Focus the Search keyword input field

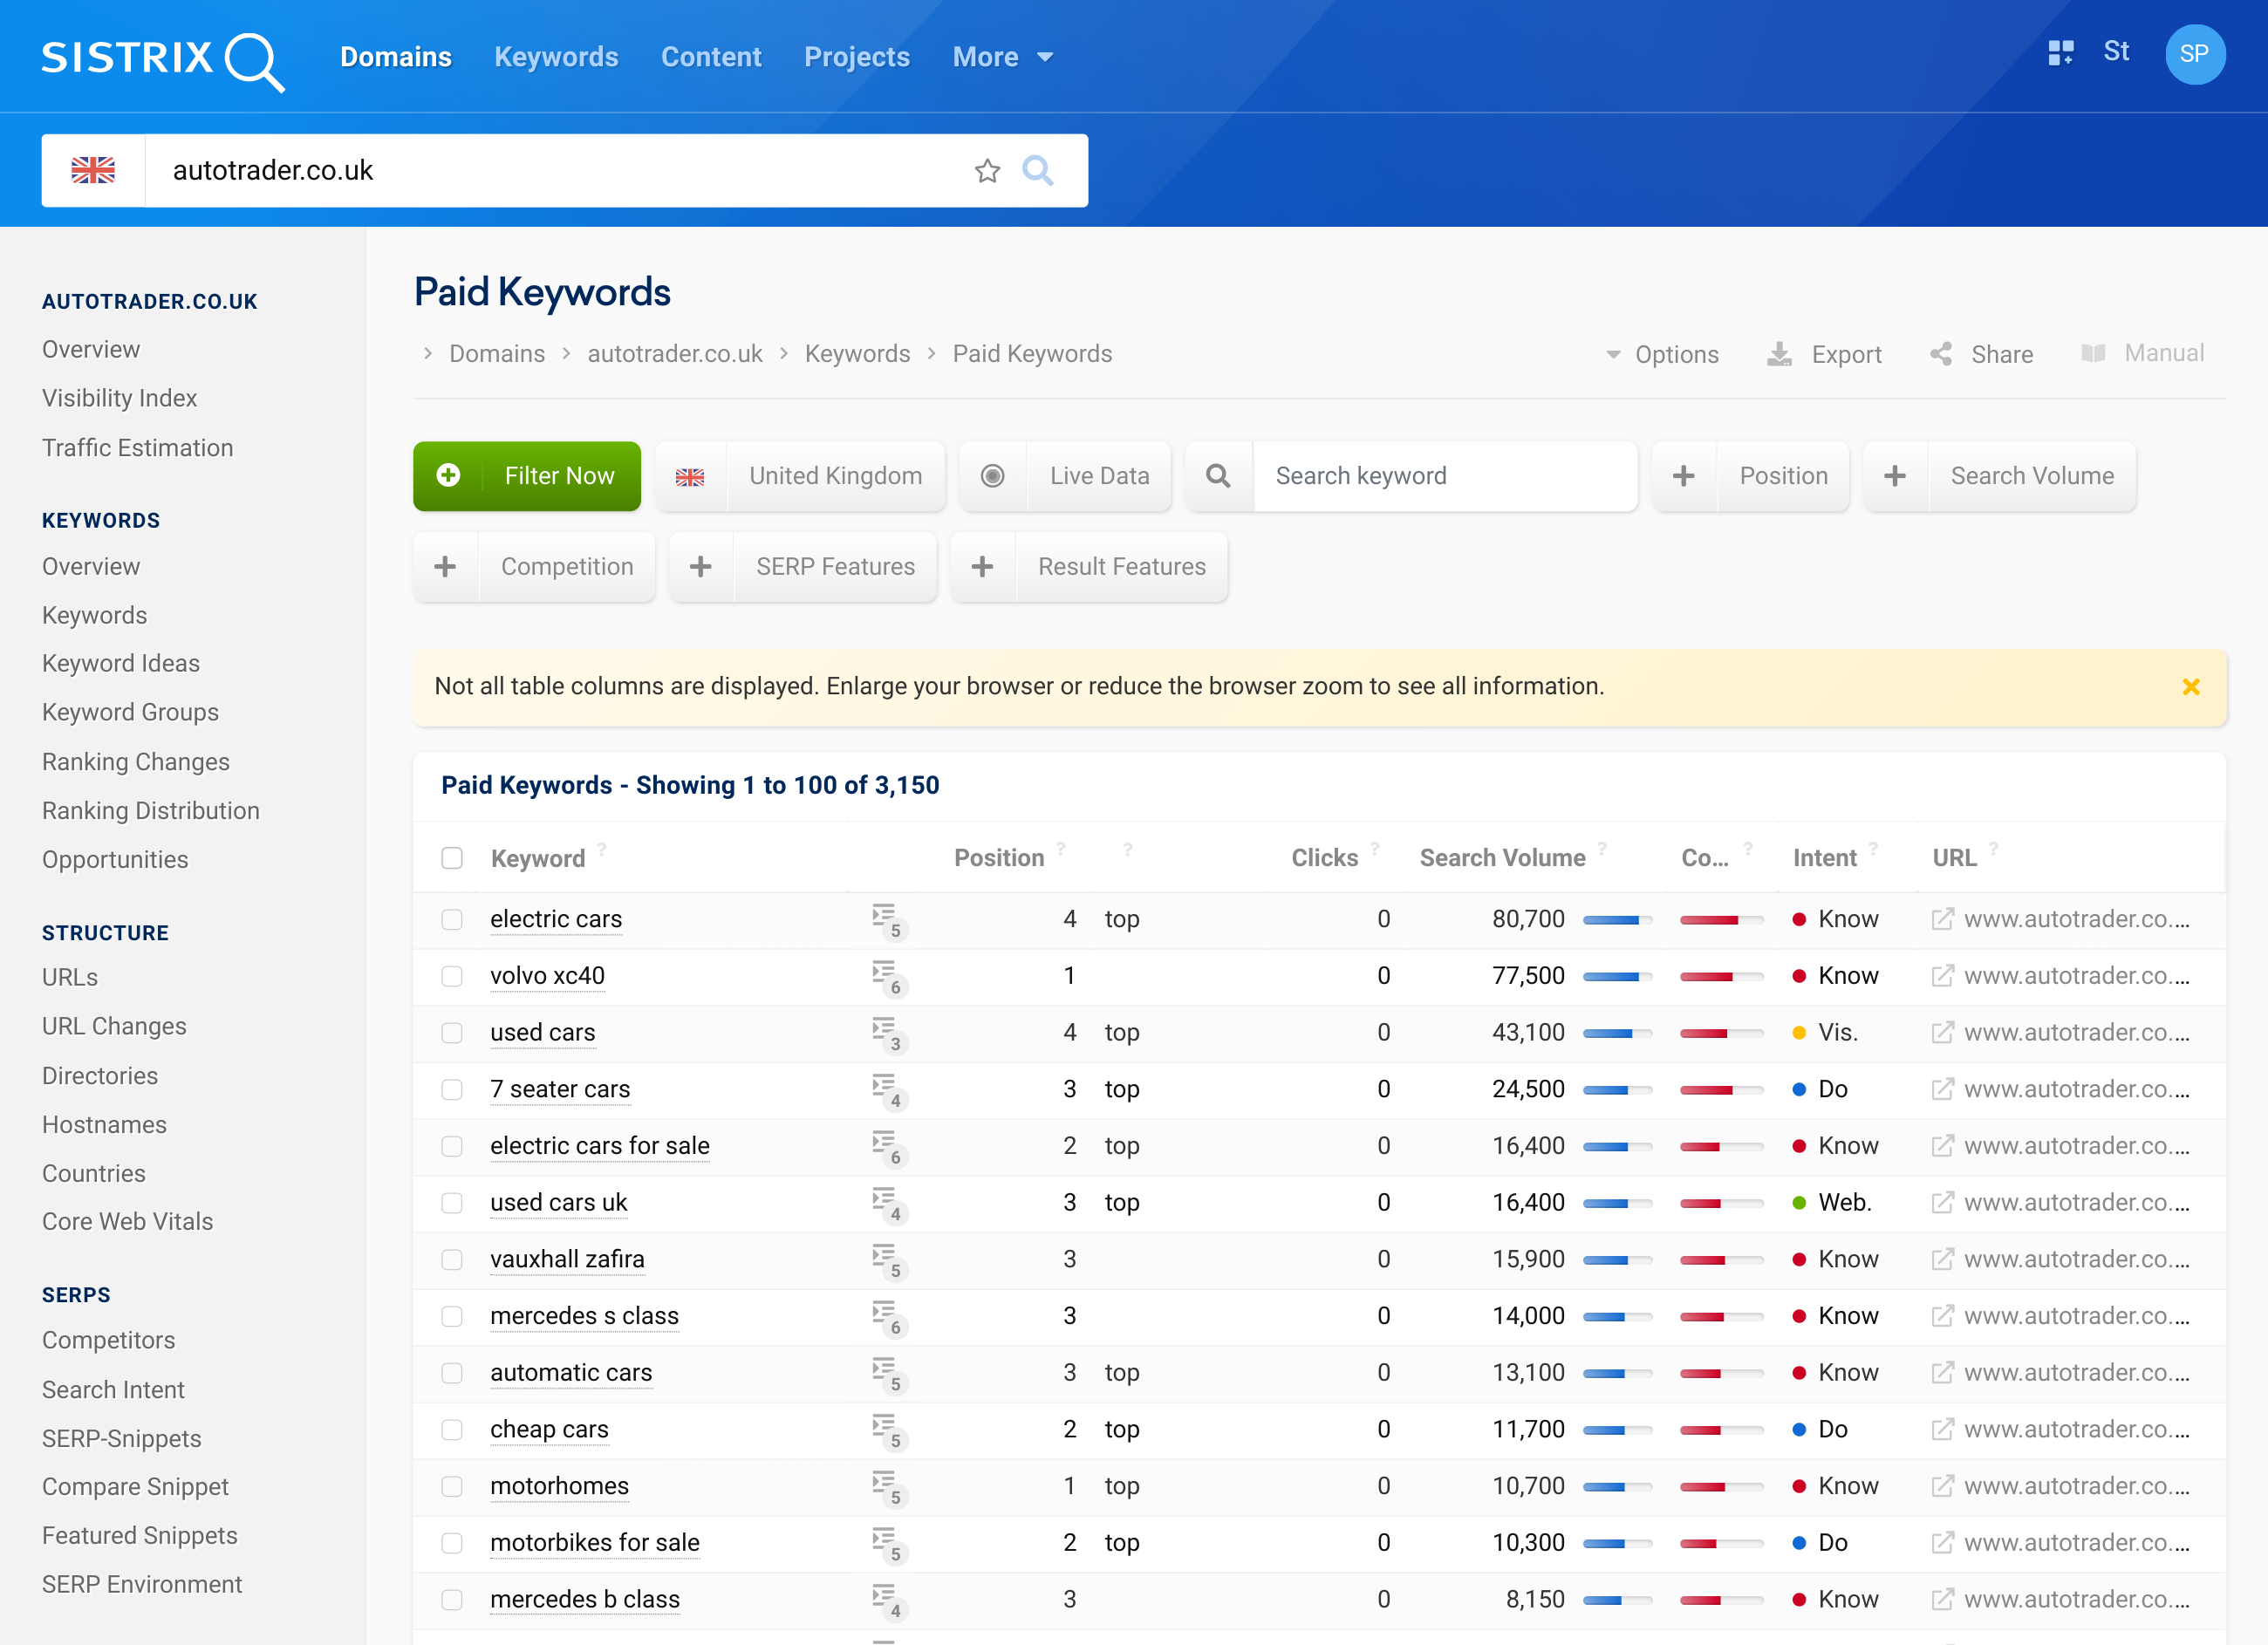click(1445, 476)
